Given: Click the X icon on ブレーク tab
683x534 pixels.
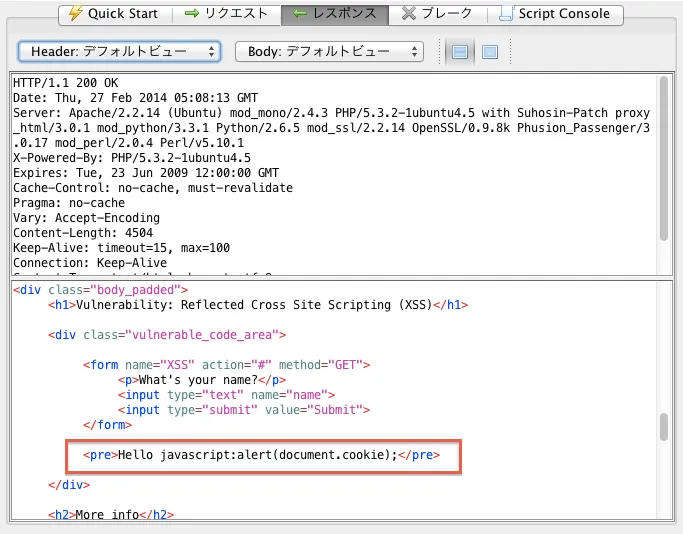Looking at the screenshot, I should pos(409,14).
